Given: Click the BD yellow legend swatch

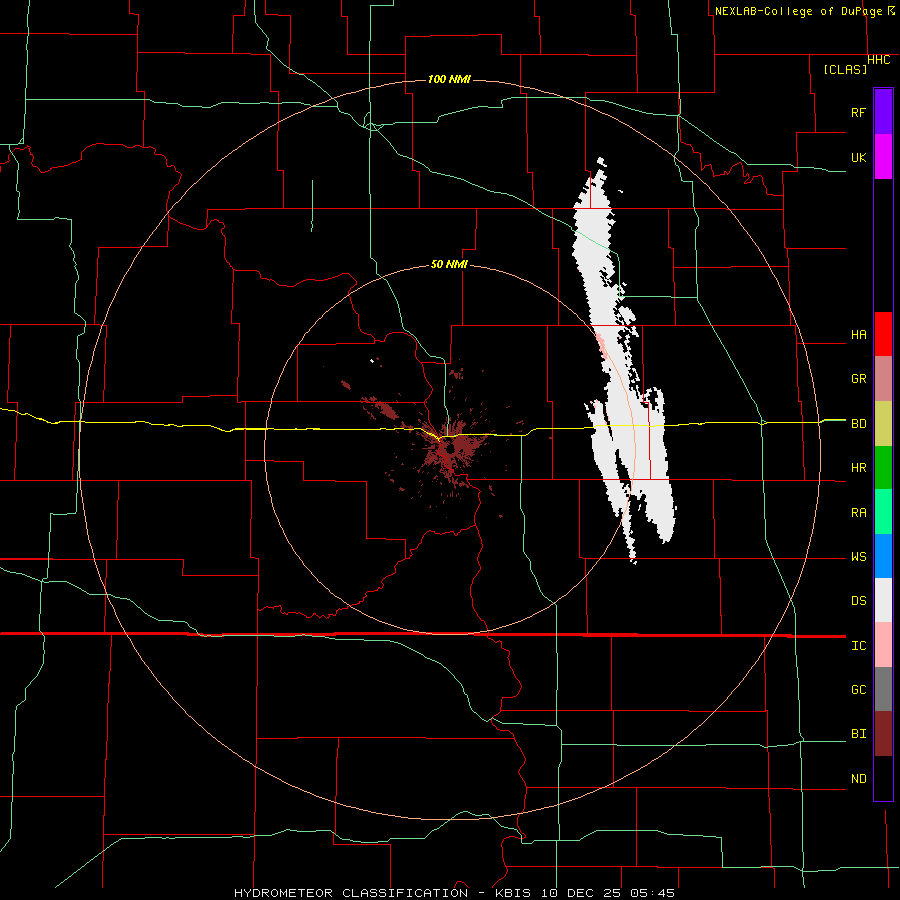Looking at the screenshot, I should 883,424.
